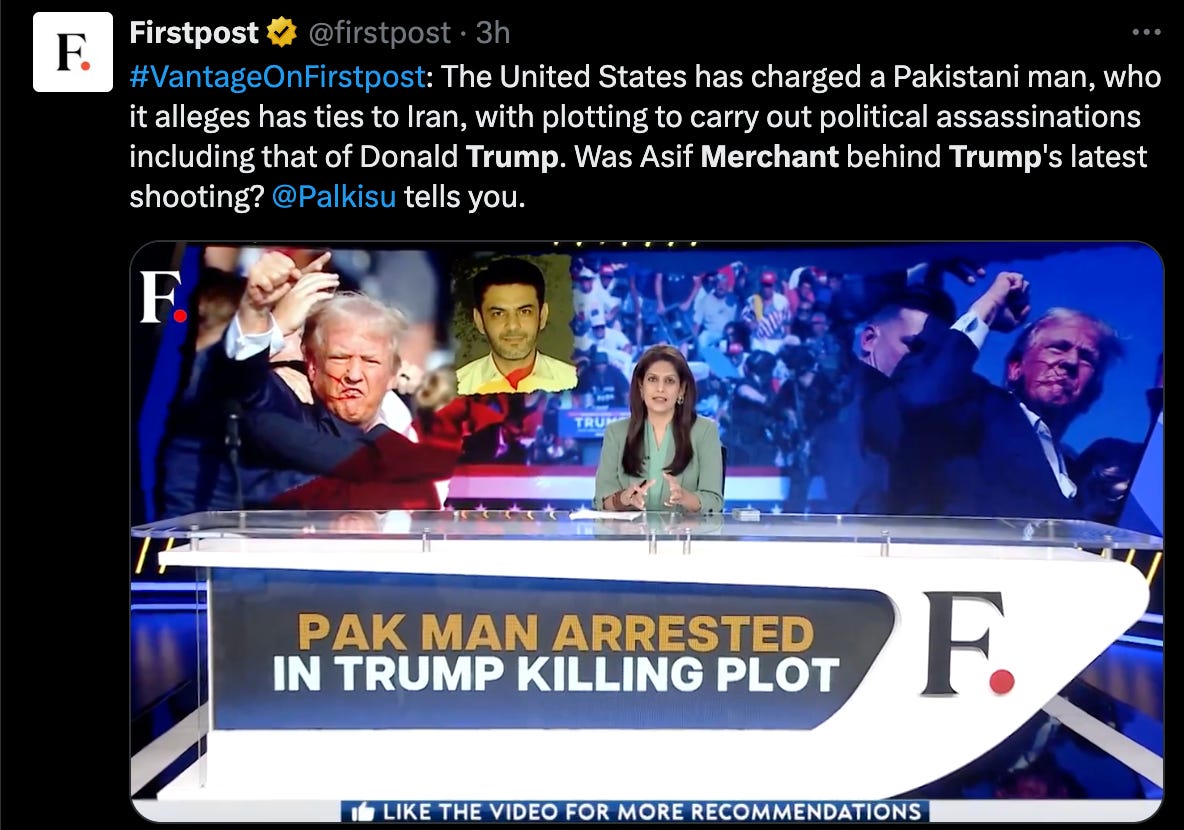Open the 3h timestamp of the post
Image resolution: width=1184 pixels, height=830 pixels.
493,32
